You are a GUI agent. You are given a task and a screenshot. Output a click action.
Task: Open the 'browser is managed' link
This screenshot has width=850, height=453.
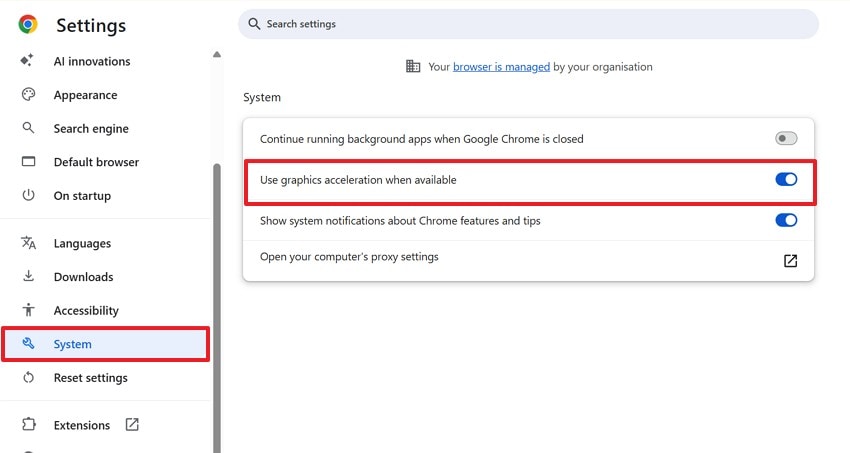pos(501,67)
